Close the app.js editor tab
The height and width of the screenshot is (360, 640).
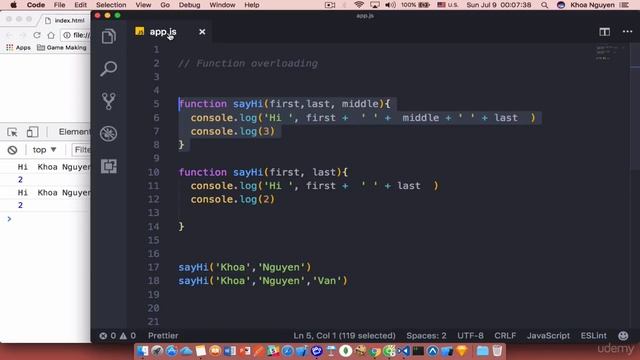(x=202, y=32)
